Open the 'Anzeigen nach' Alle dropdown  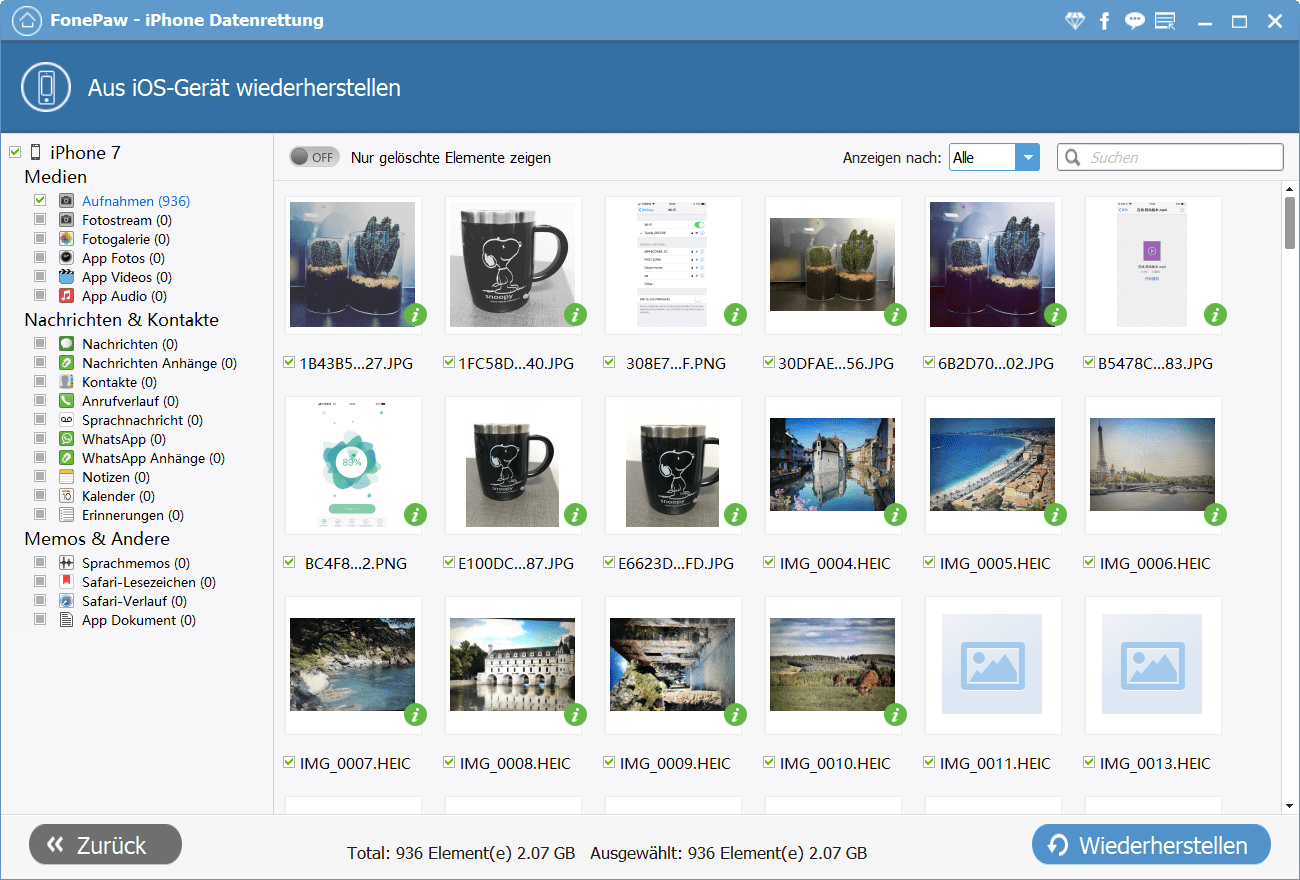(994, 157)
